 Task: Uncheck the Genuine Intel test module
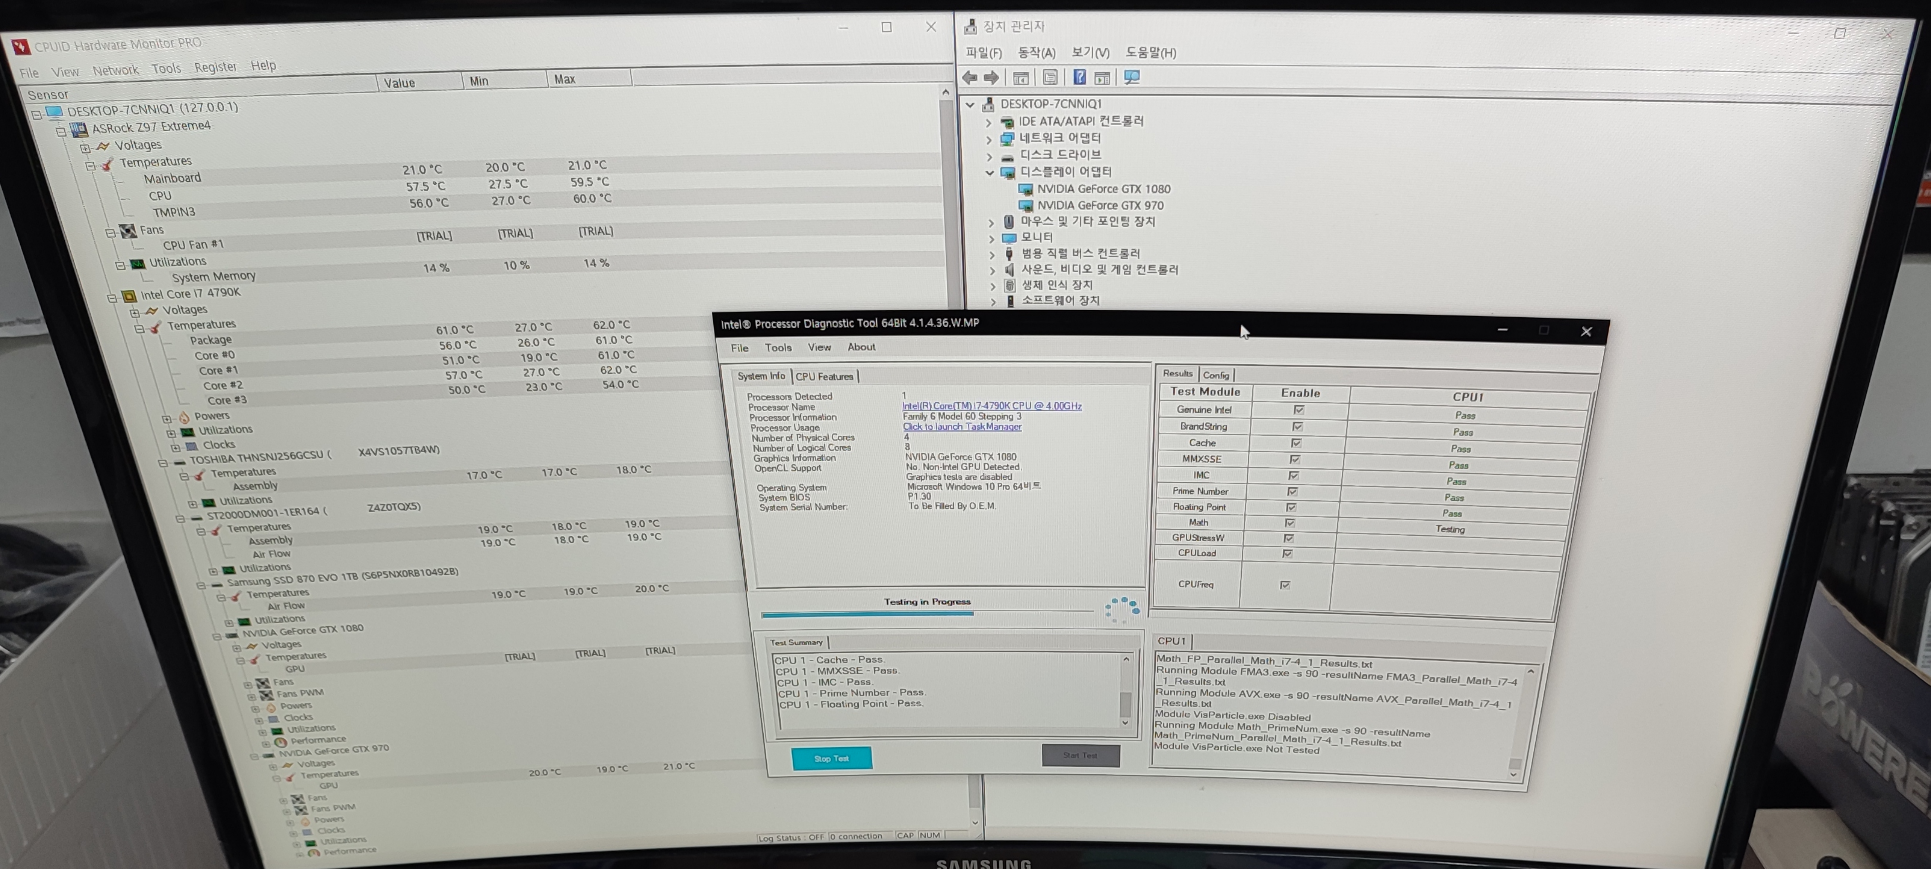point(1298,410)
